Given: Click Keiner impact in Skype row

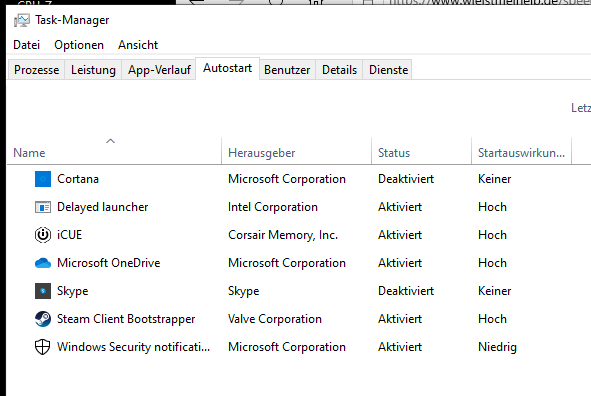Looking at the screenshot, I should (495, 291).
